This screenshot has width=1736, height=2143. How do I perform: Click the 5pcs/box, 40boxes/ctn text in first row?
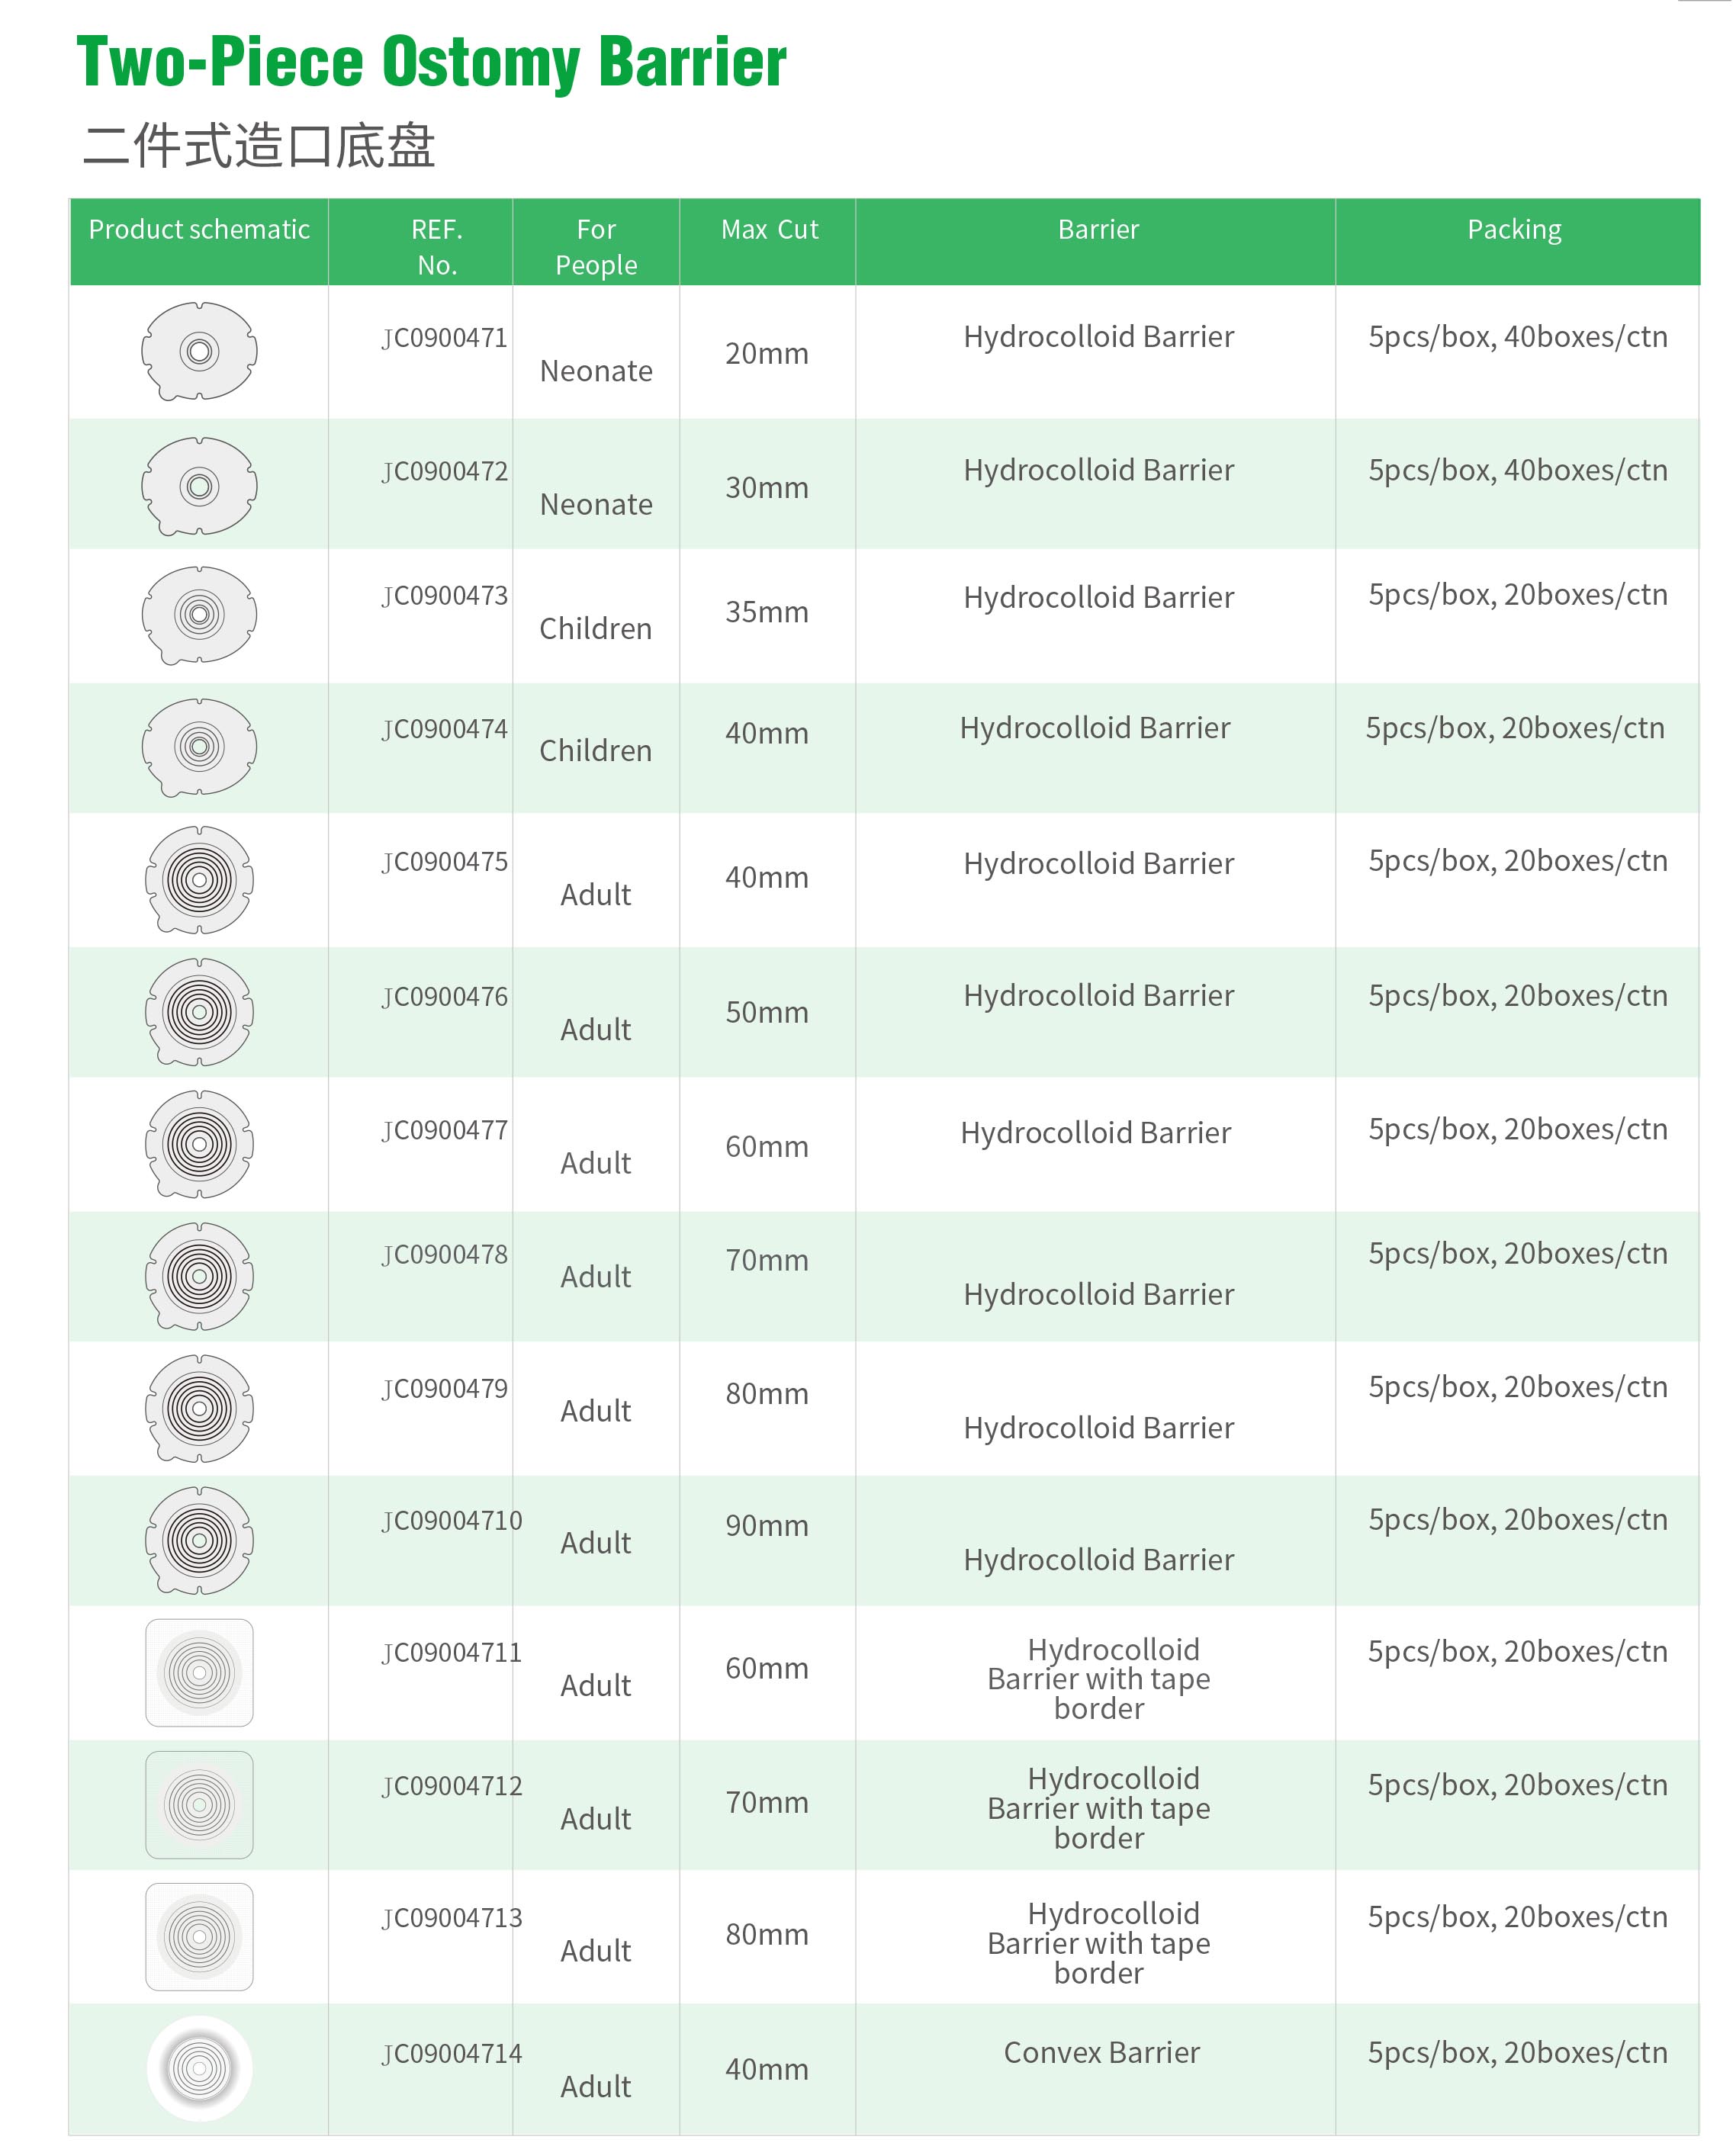click(1517, 337)
